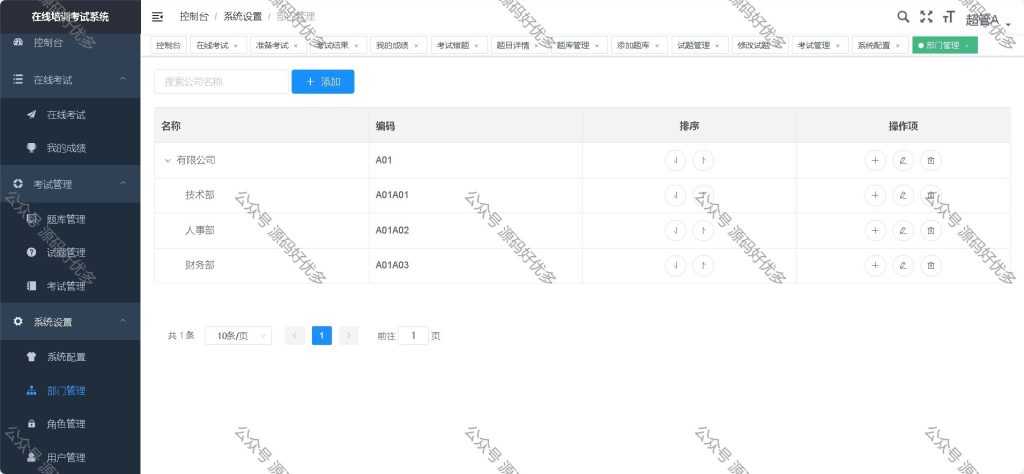The height and width of the screenshot is (474, 1024).
Task: Delete the 技术部 row
Action: coord(931,195)
